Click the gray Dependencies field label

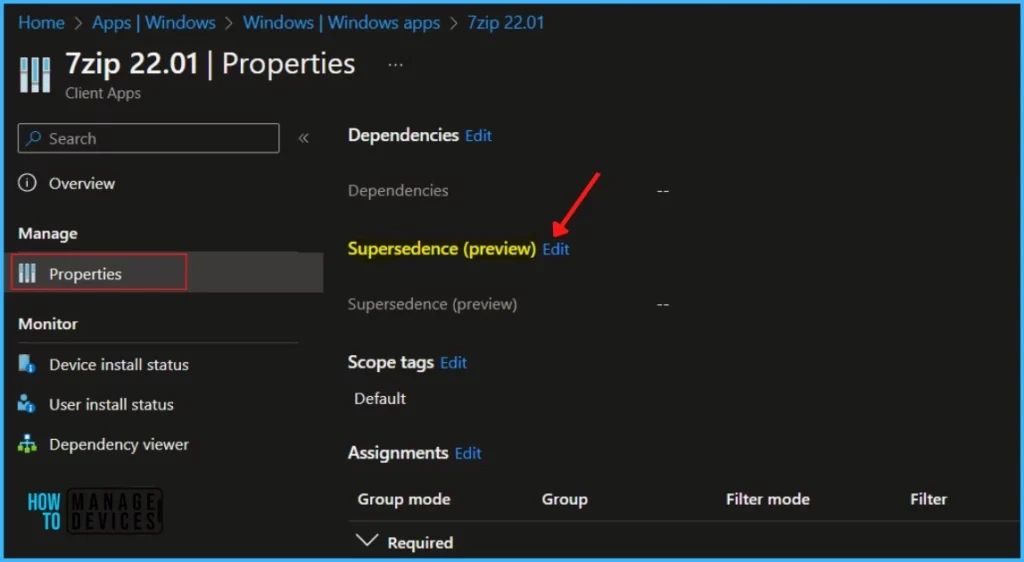pyautogui.click(x=398, y=191)
